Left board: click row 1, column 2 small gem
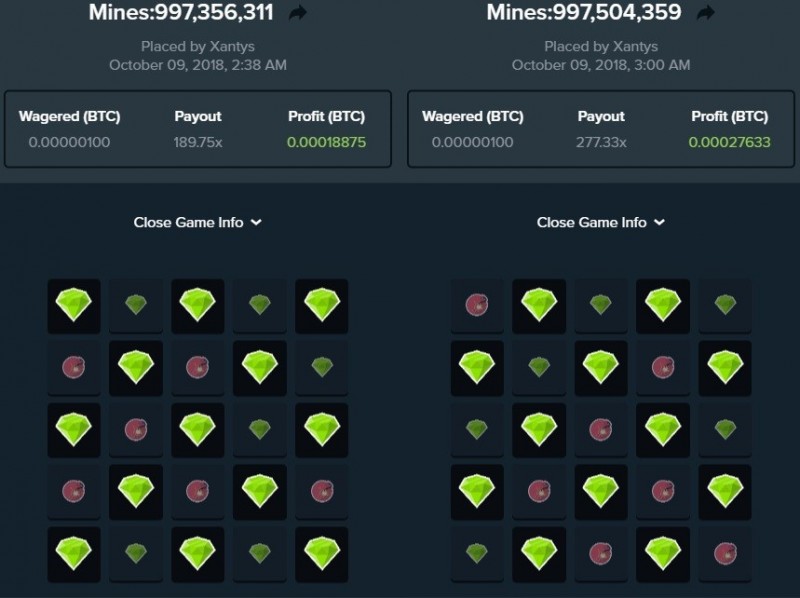 (136, 306)
